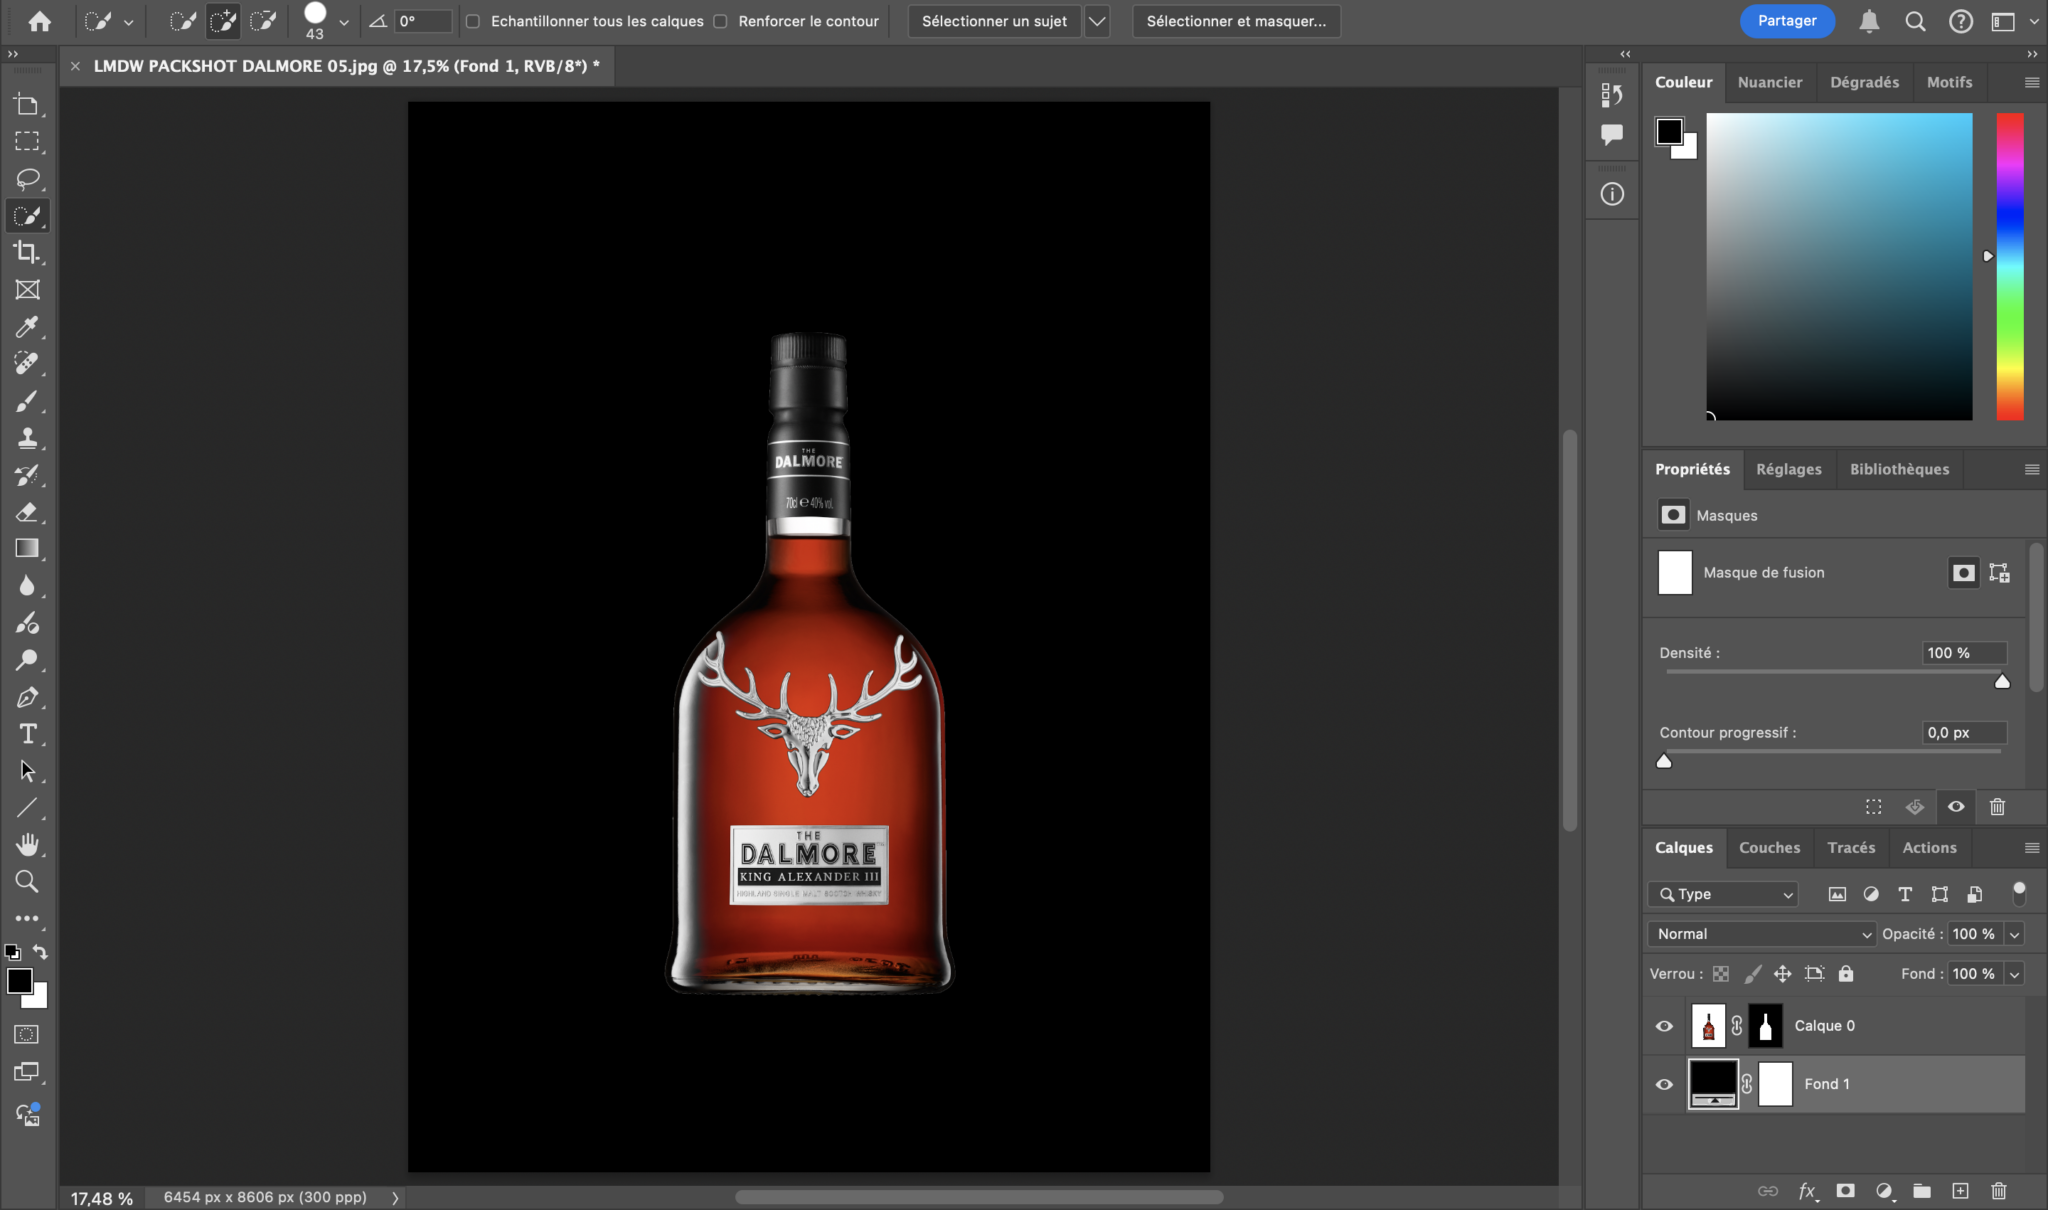Open the Type layer filter dropdown

coord(1723,894)
